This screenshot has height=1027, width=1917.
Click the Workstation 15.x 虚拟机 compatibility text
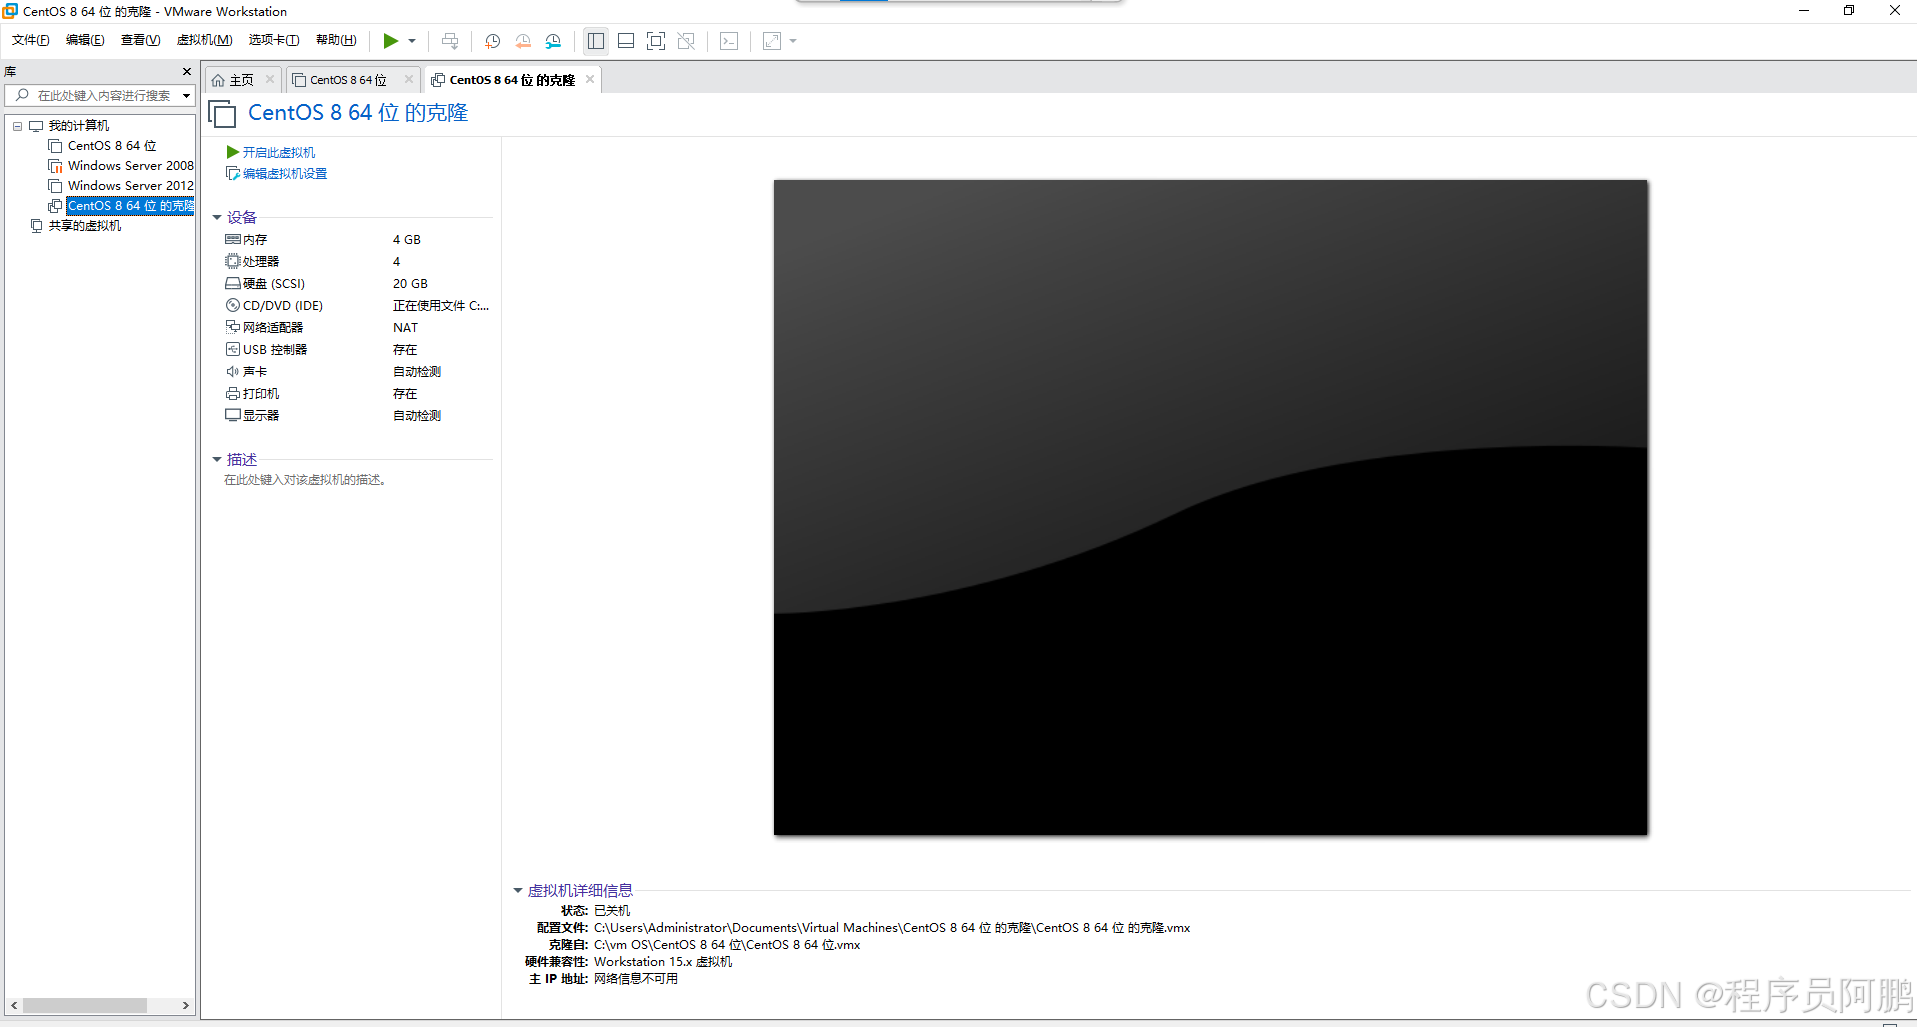(663, 962)
